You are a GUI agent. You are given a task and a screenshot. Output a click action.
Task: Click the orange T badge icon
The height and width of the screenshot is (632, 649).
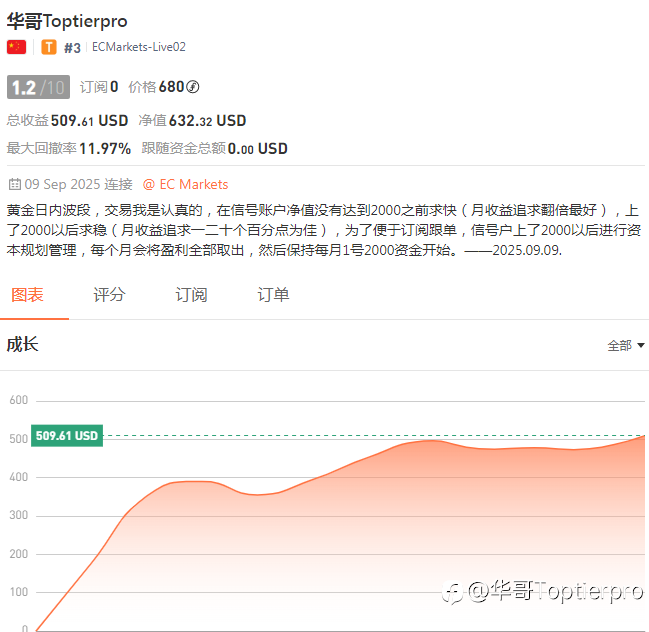pos(49,47)
